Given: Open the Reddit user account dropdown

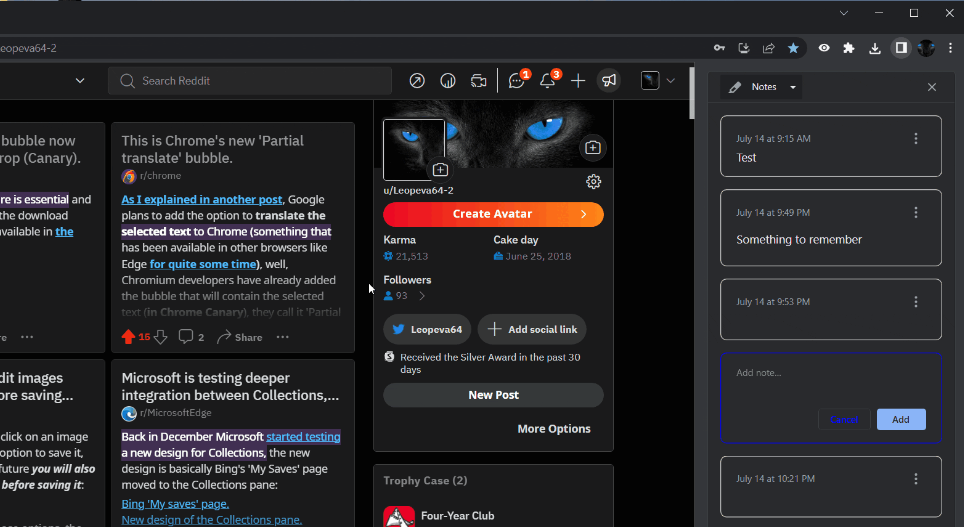Looking at the screenshot, I should 658,81.
